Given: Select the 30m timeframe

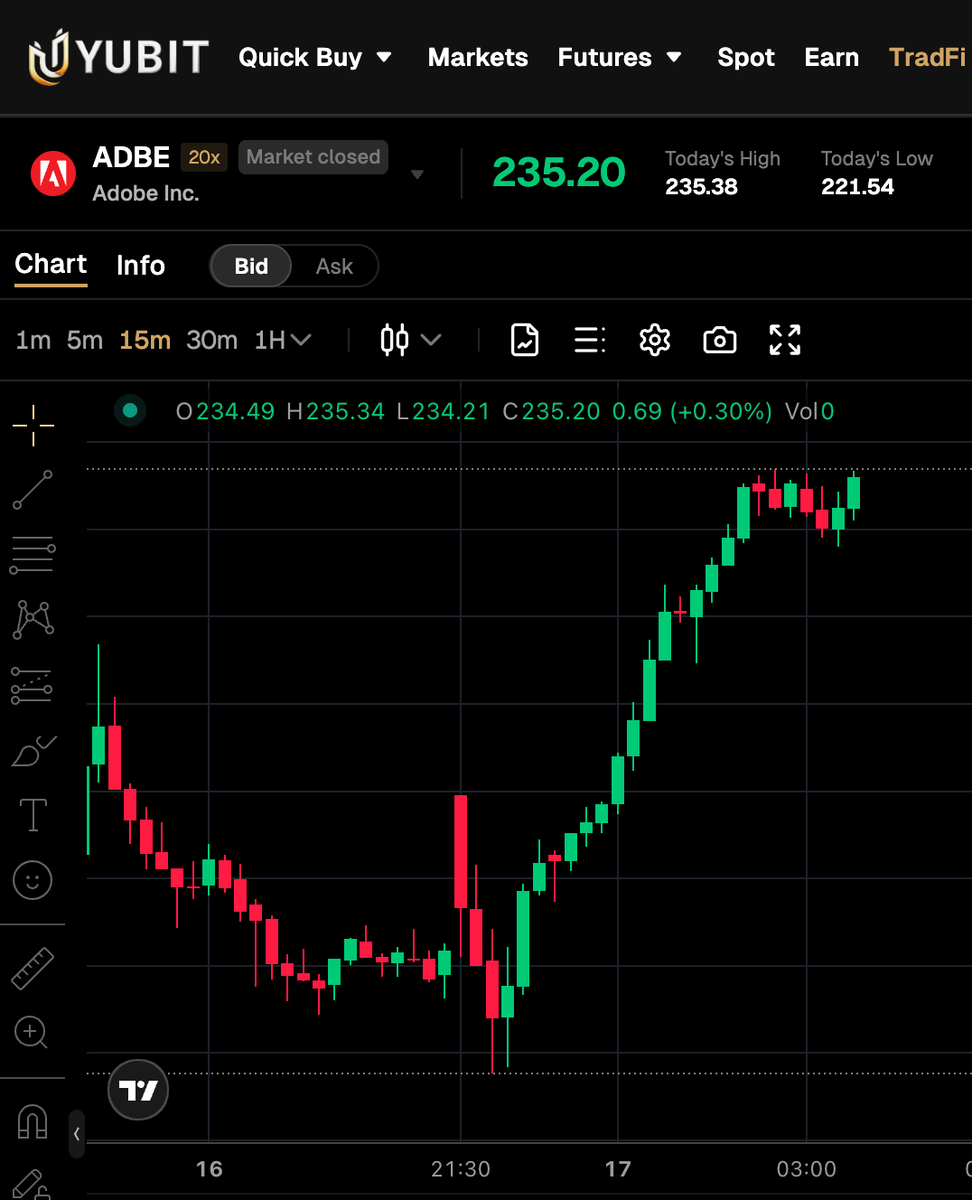Looking at the screenshot, I should pos(212,340).
